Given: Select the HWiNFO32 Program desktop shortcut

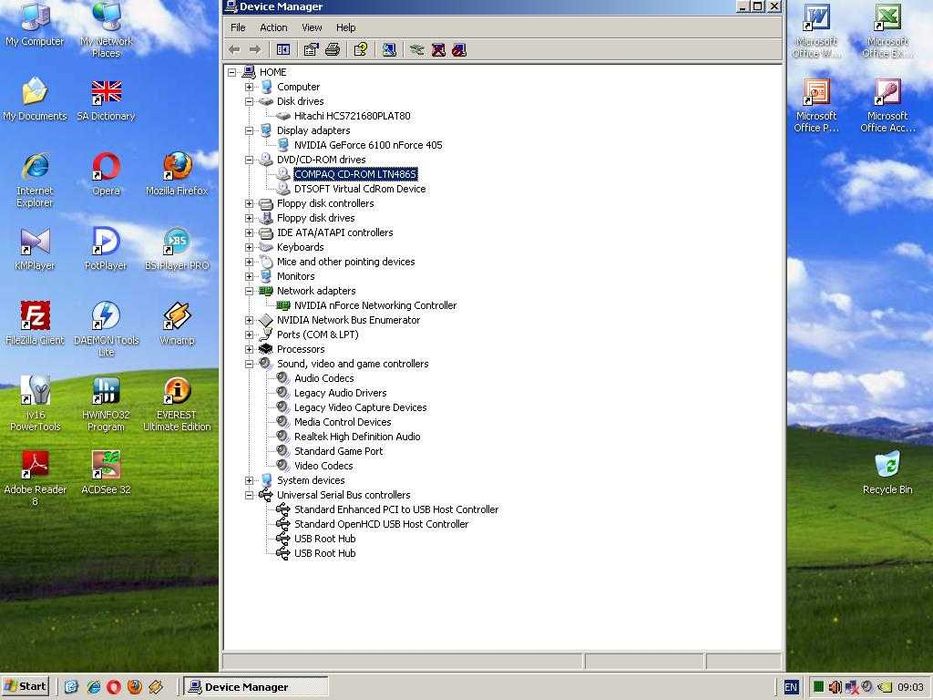Looking at the screenshot, I should pyautogui.click(x=106, y=404).
